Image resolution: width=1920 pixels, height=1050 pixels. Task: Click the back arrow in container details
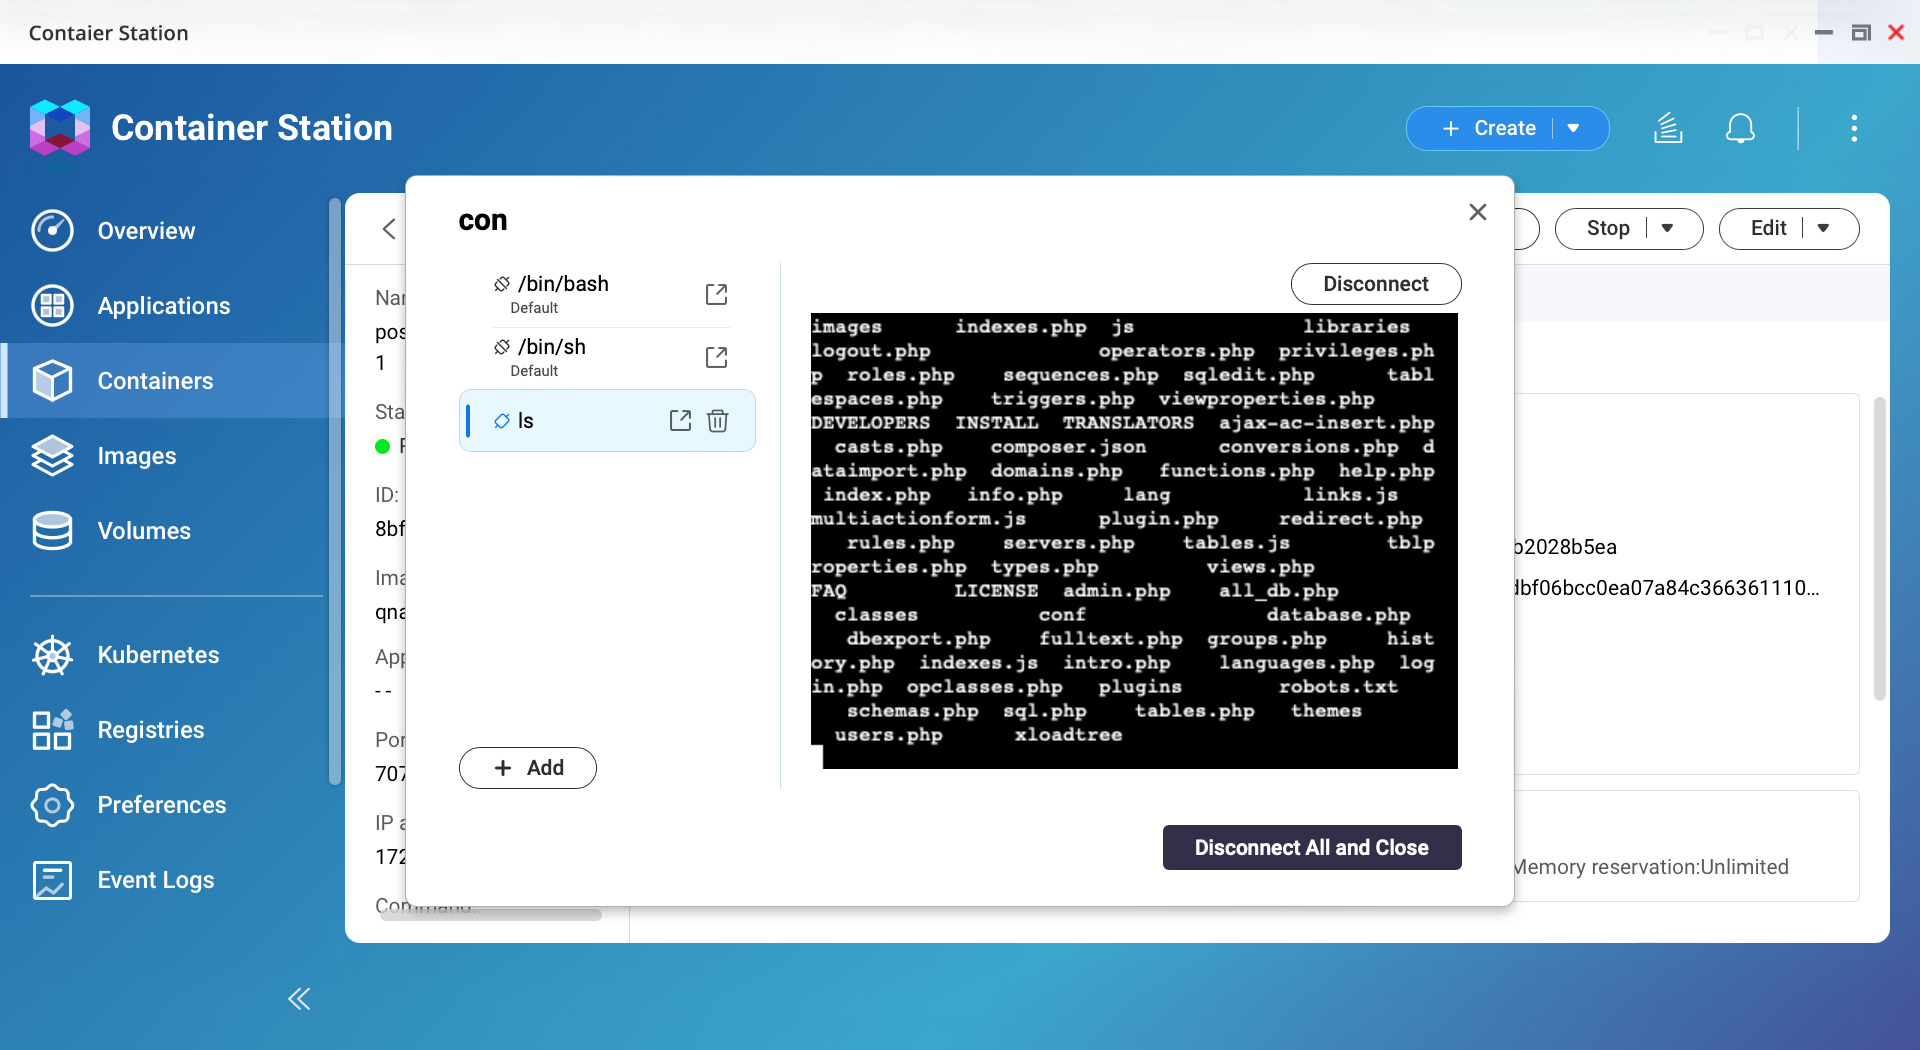(389, 229)
